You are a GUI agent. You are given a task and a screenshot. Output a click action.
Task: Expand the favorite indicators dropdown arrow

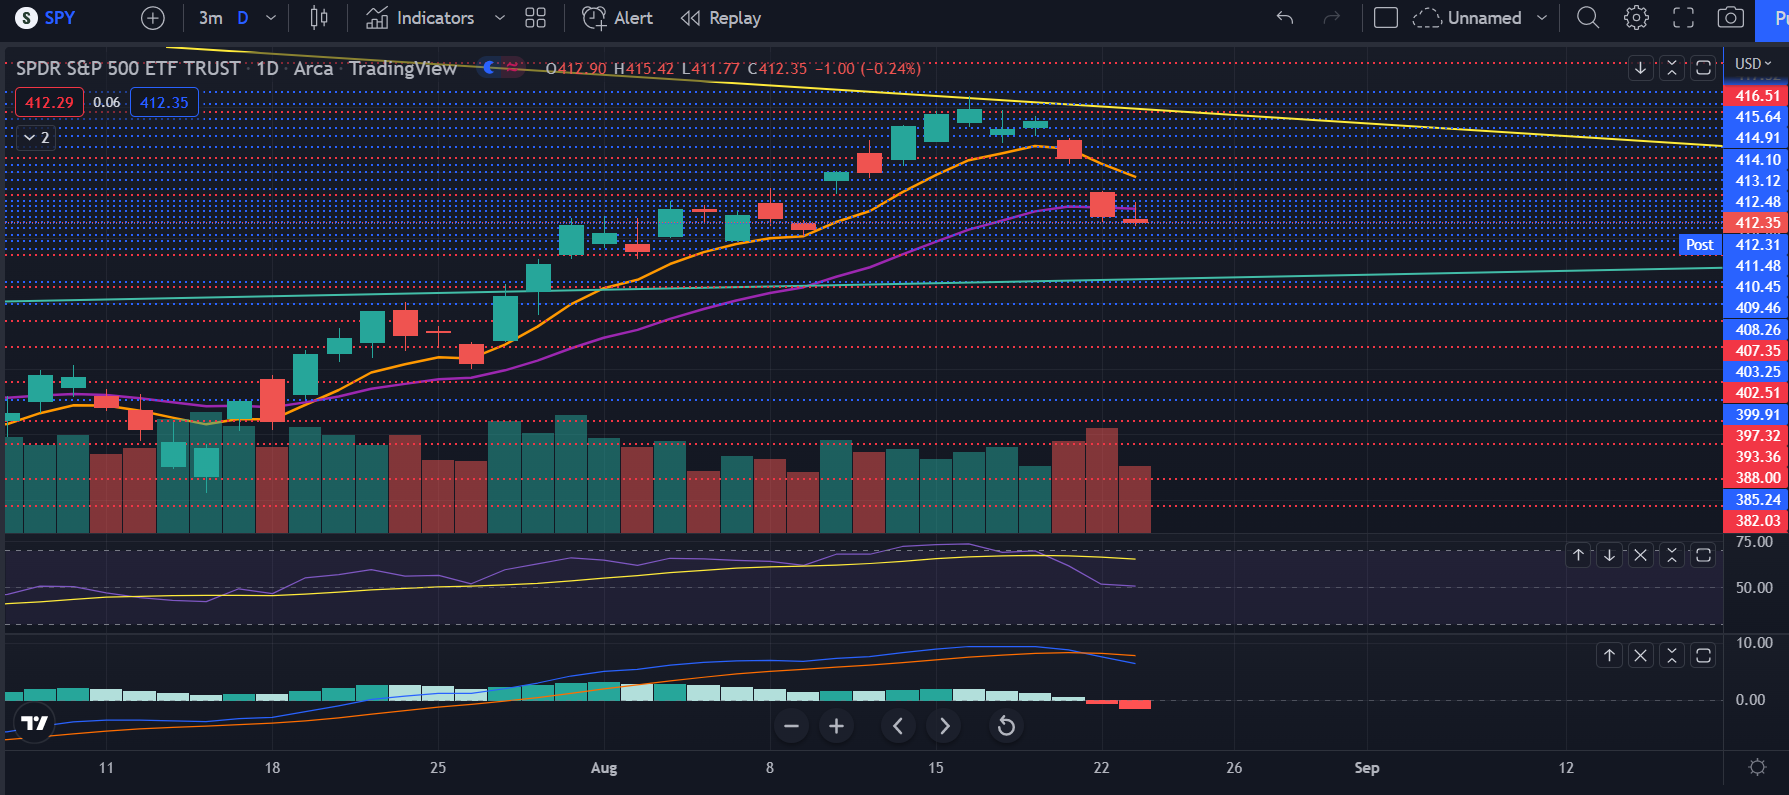(500, 18)
